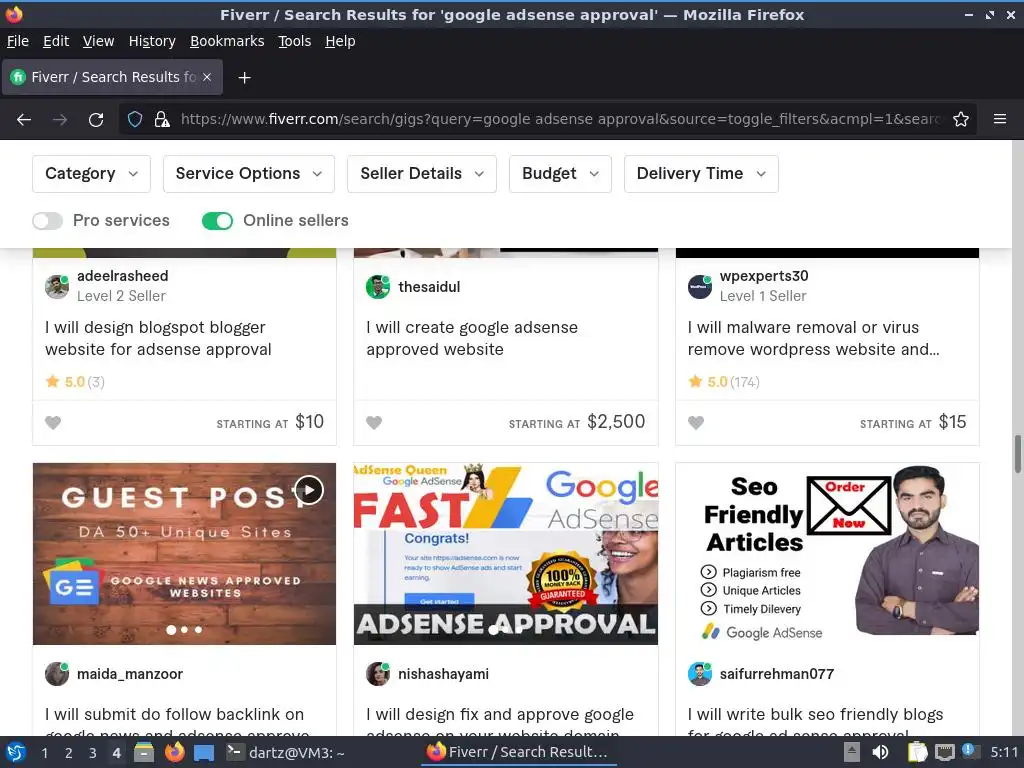The width and height of the screenshot is (1024, 768).
Task: Open the File menu
Action: coord(18,41)
